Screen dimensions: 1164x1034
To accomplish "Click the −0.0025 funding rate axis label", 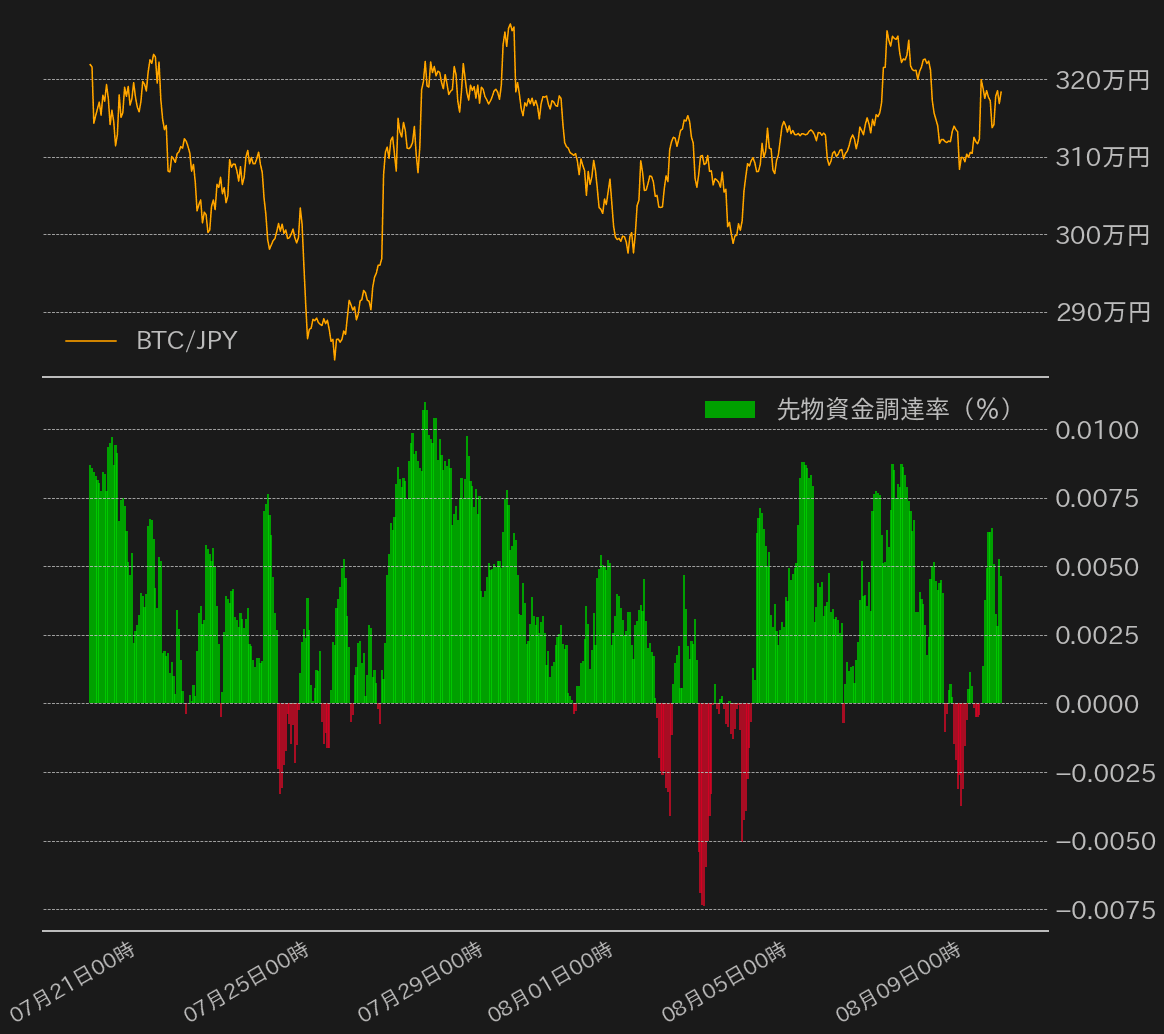I will pyautogui.click(x=1105, y=774).
